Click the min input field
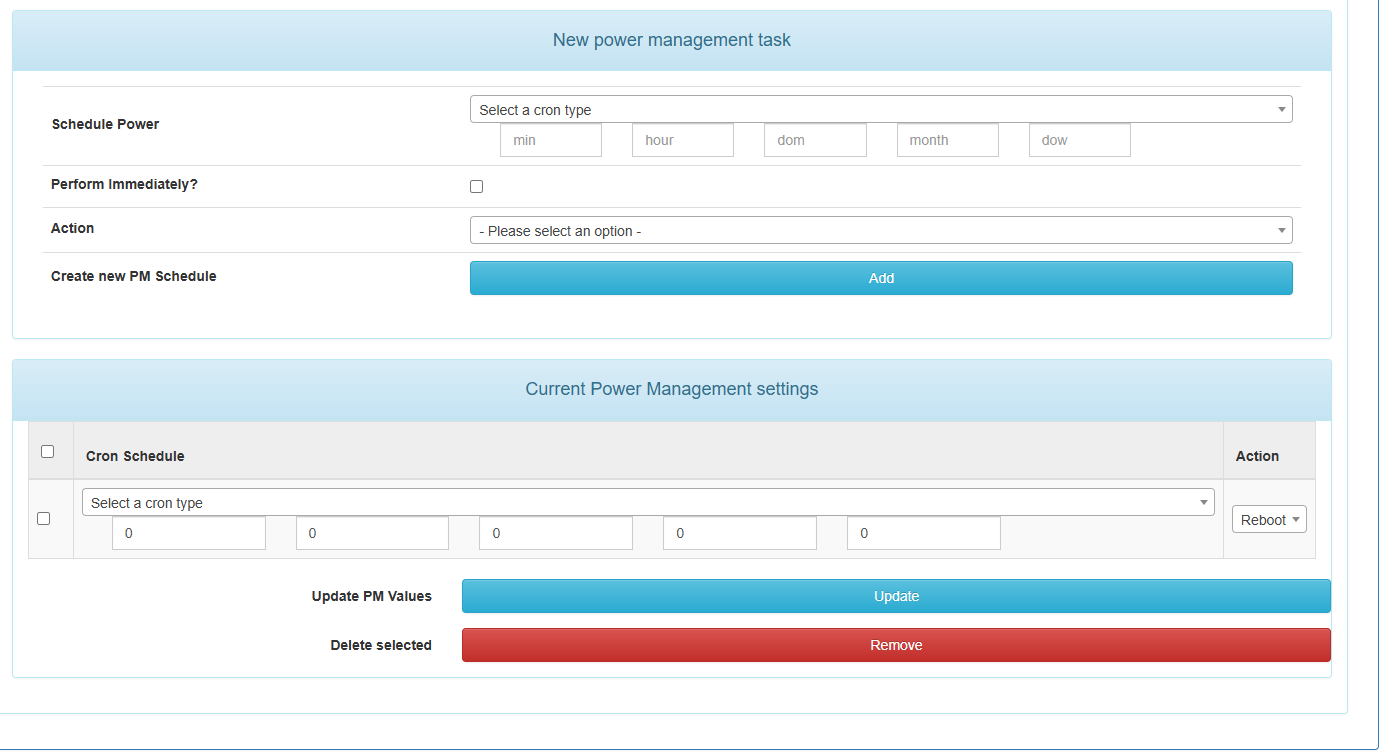1384x755 pixels. pos(551,140)
